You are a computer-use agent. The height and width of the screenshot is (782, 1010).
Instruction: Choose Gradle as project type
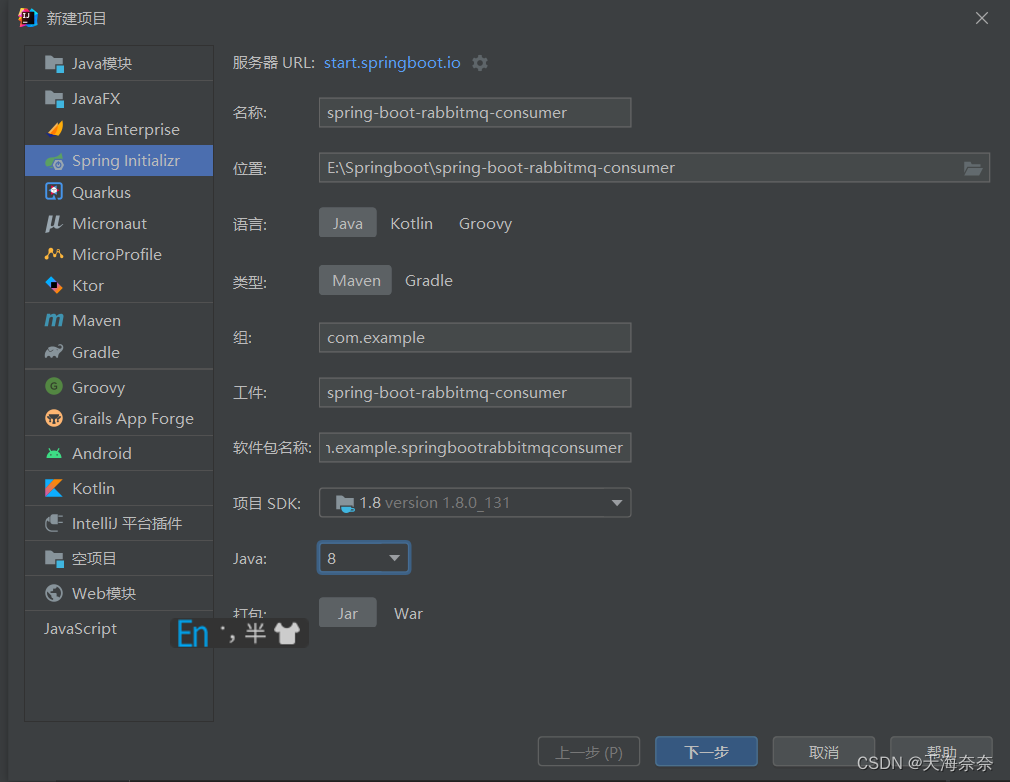(429, 280)
